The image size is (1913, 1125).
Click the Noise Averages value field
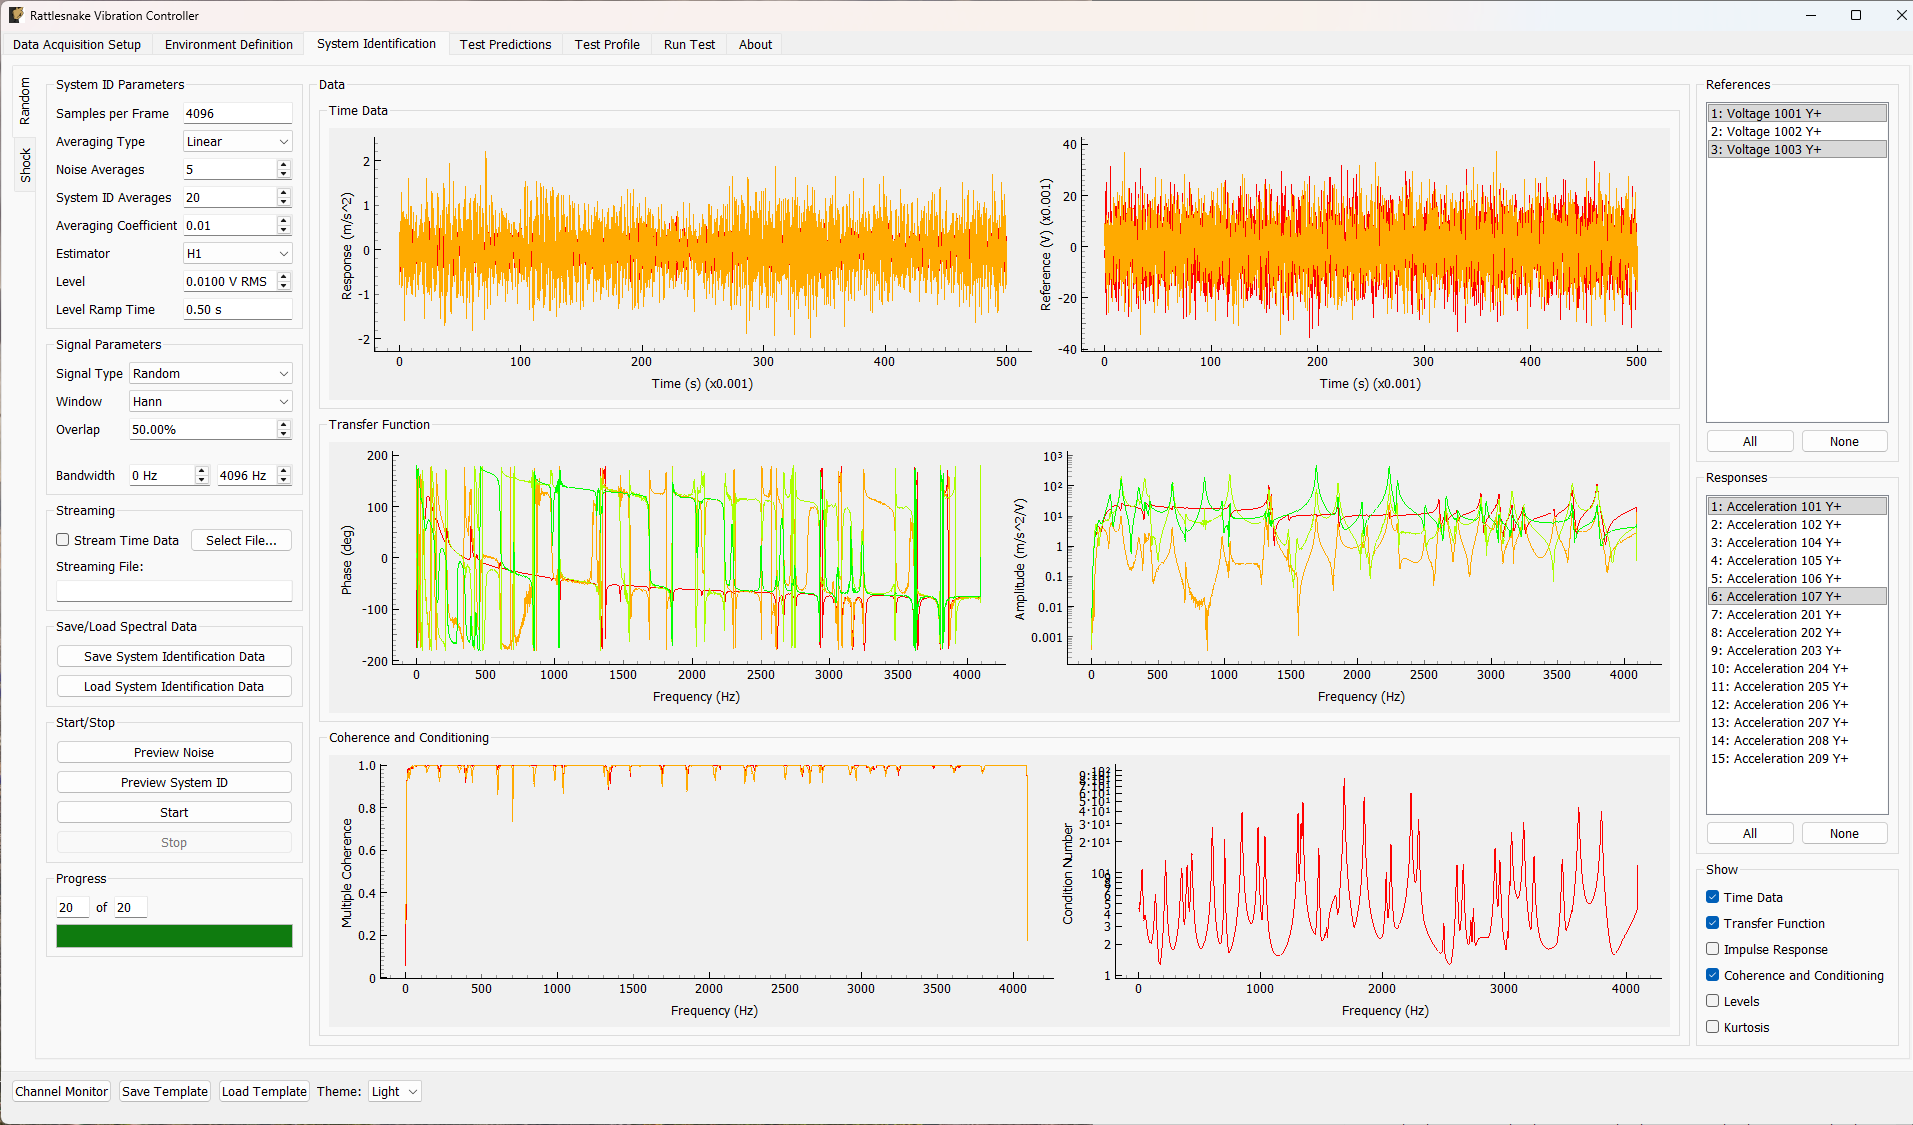pyautogui.click(x=230, y=170)
